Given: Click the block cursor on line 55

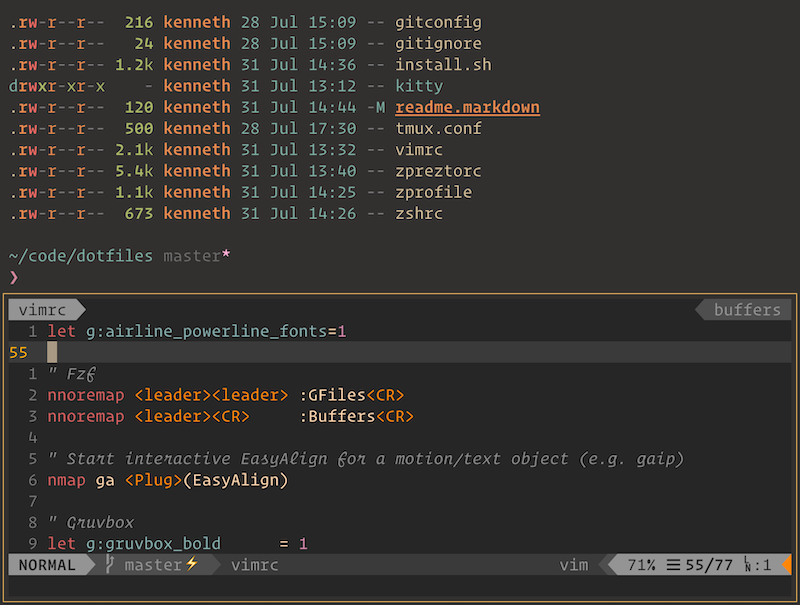Looking at the screenshot, I should pos(52,352).
